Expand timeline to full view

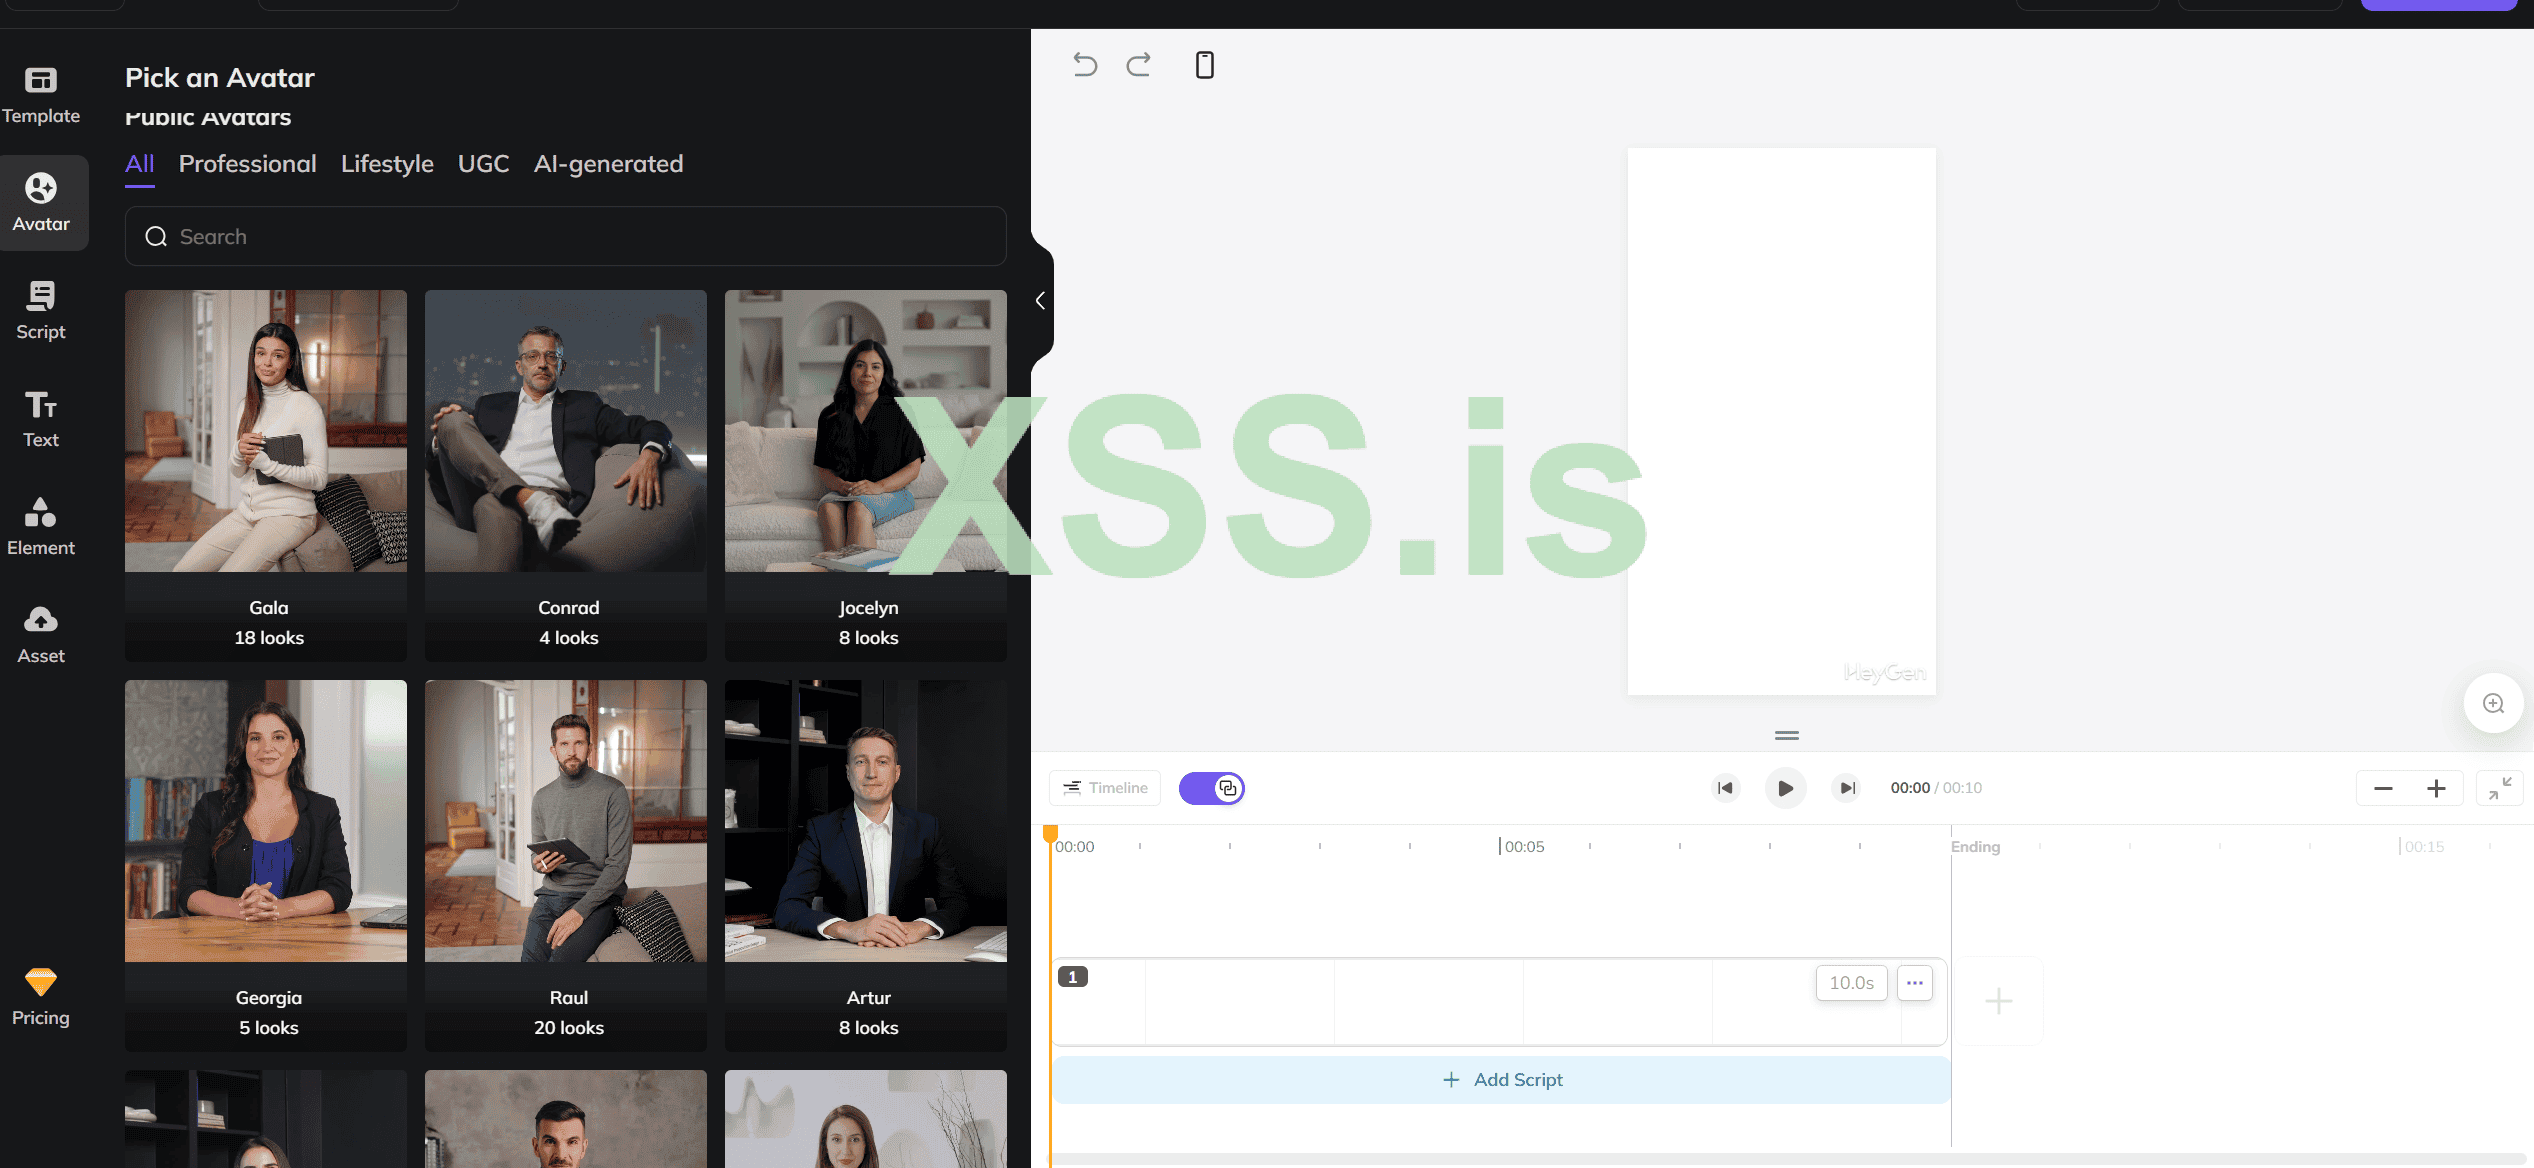pos(2499,788)
